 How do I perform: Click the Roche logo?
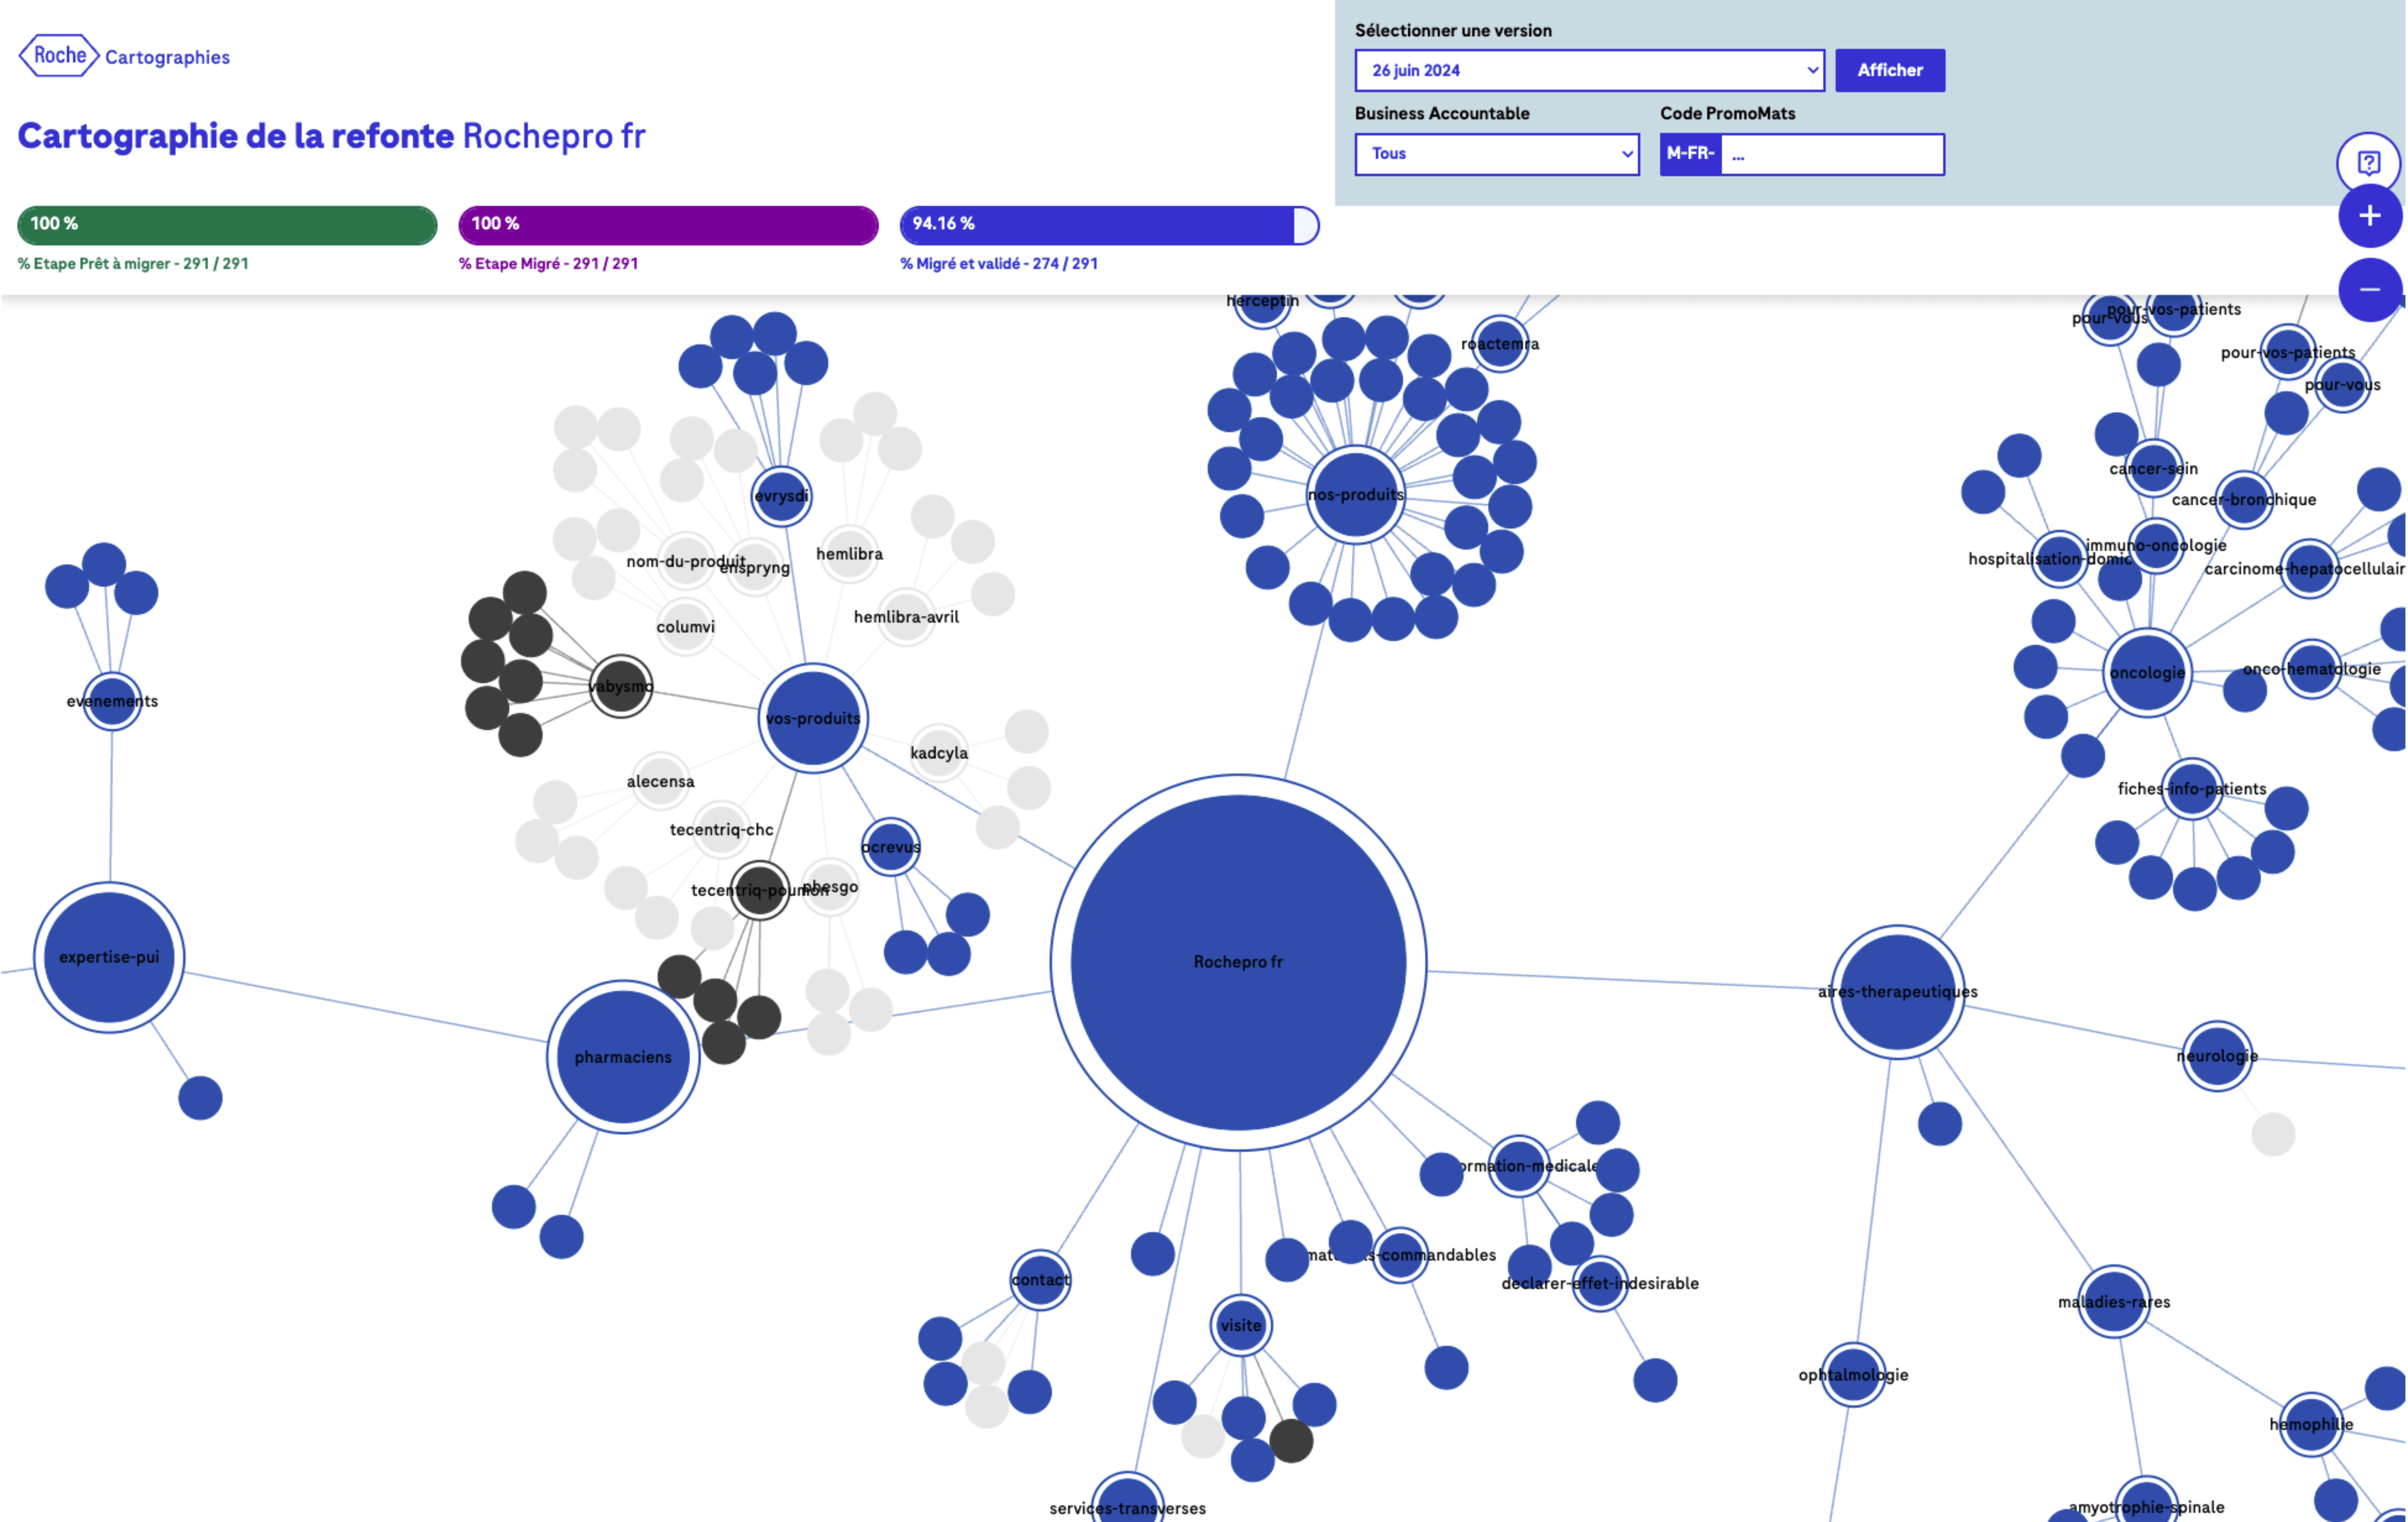tap(59, 56)
